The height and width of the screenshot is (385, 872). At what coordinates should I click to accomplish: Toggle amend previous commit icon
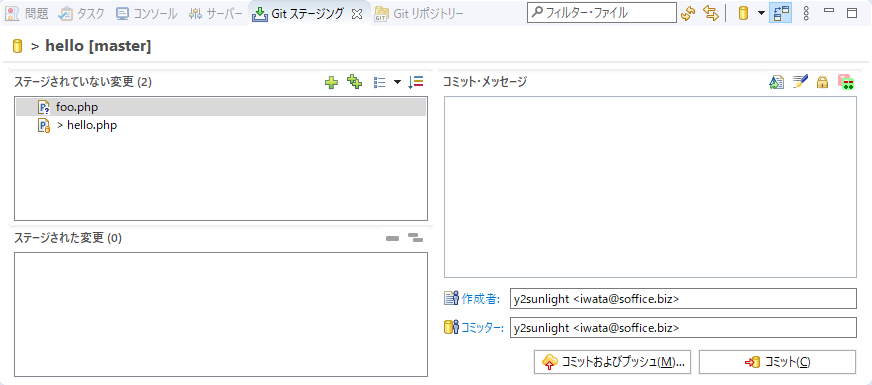tap(776, 82)
